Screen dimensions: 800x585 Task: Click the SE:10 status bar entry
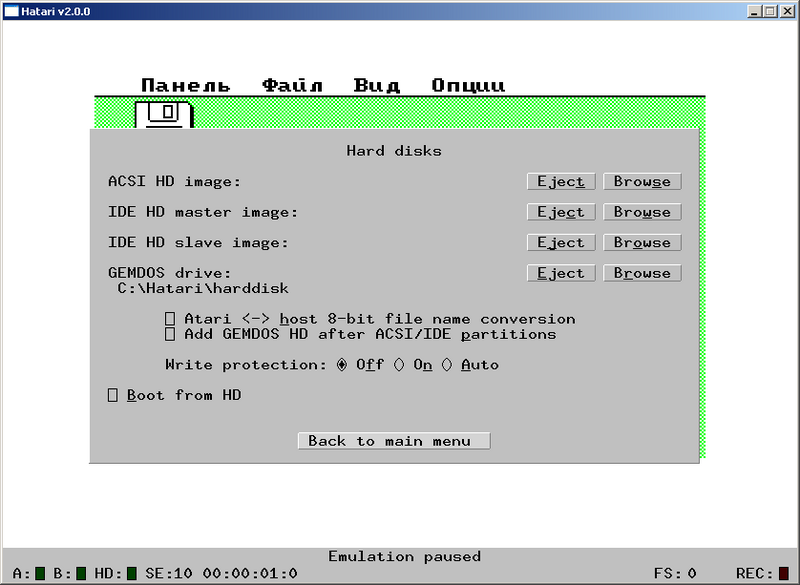click(169, 573)
